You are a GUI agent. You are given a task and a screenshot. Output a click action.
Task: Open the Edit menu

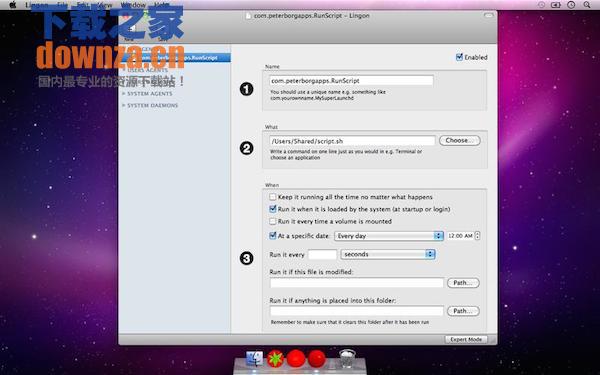(82, 5)
